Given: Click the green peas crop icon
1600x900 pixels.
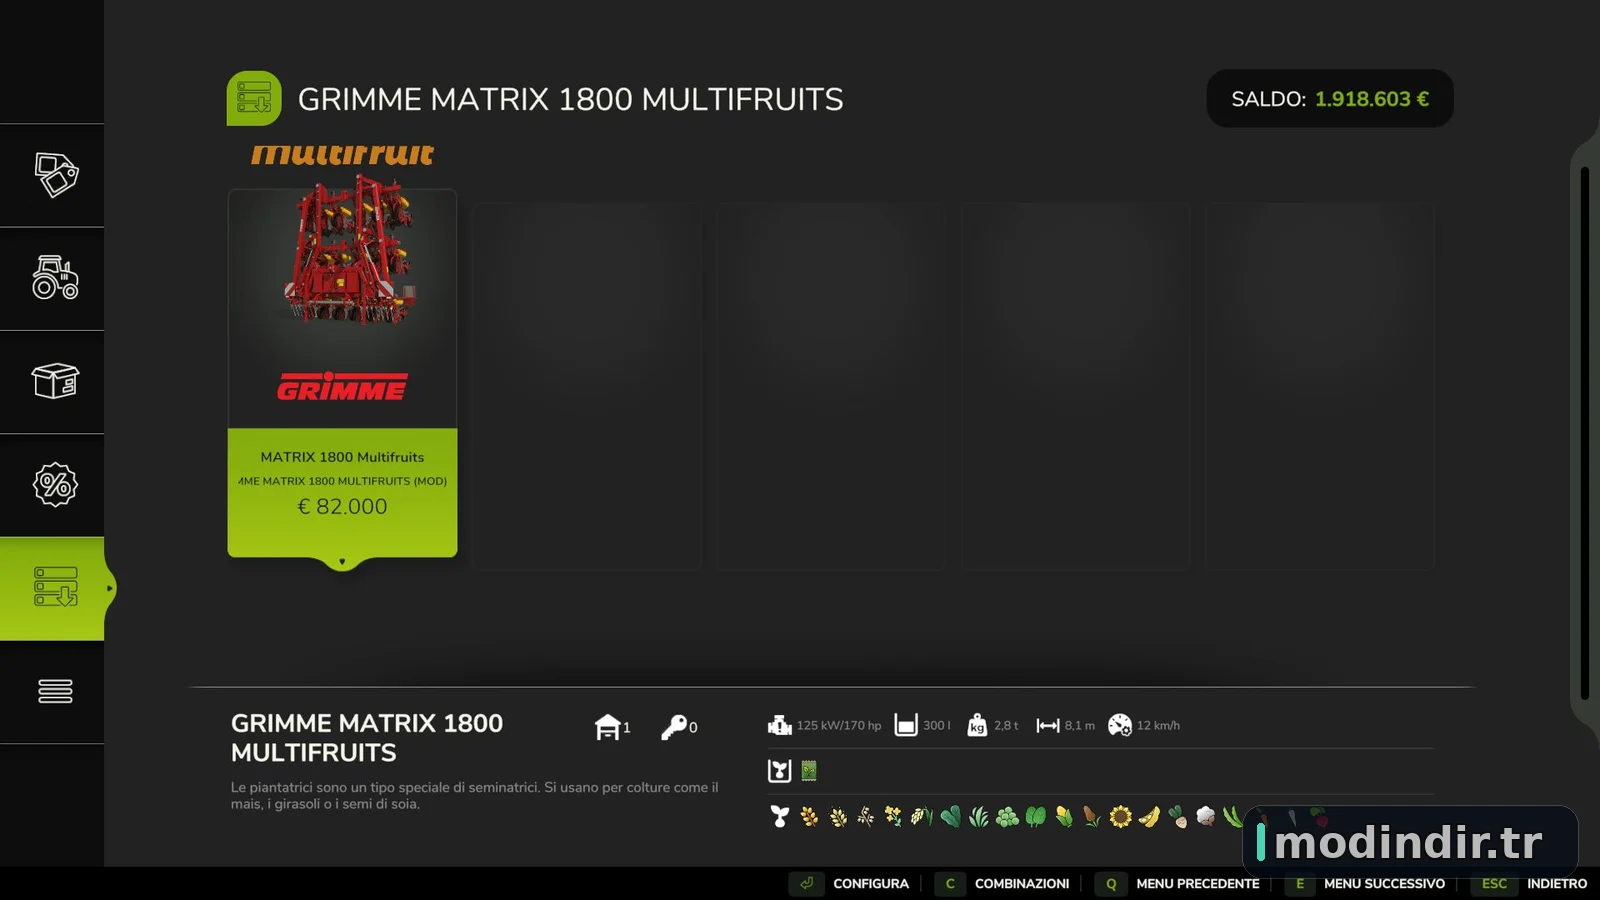Looking at the screenshot, I should tap(1007, 817).
